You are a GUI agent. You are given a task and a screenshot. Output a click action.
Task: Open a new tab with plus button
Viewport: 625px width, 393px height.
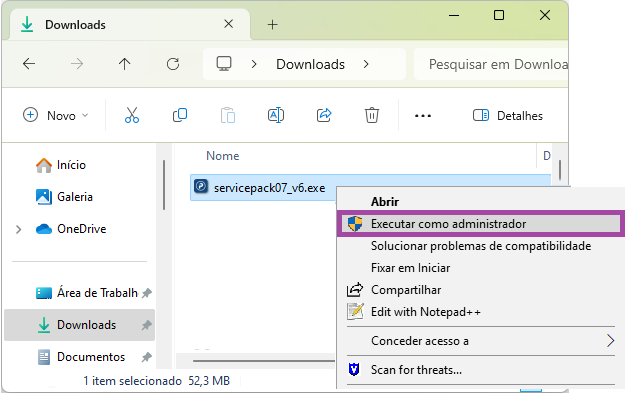coord(272,25)
